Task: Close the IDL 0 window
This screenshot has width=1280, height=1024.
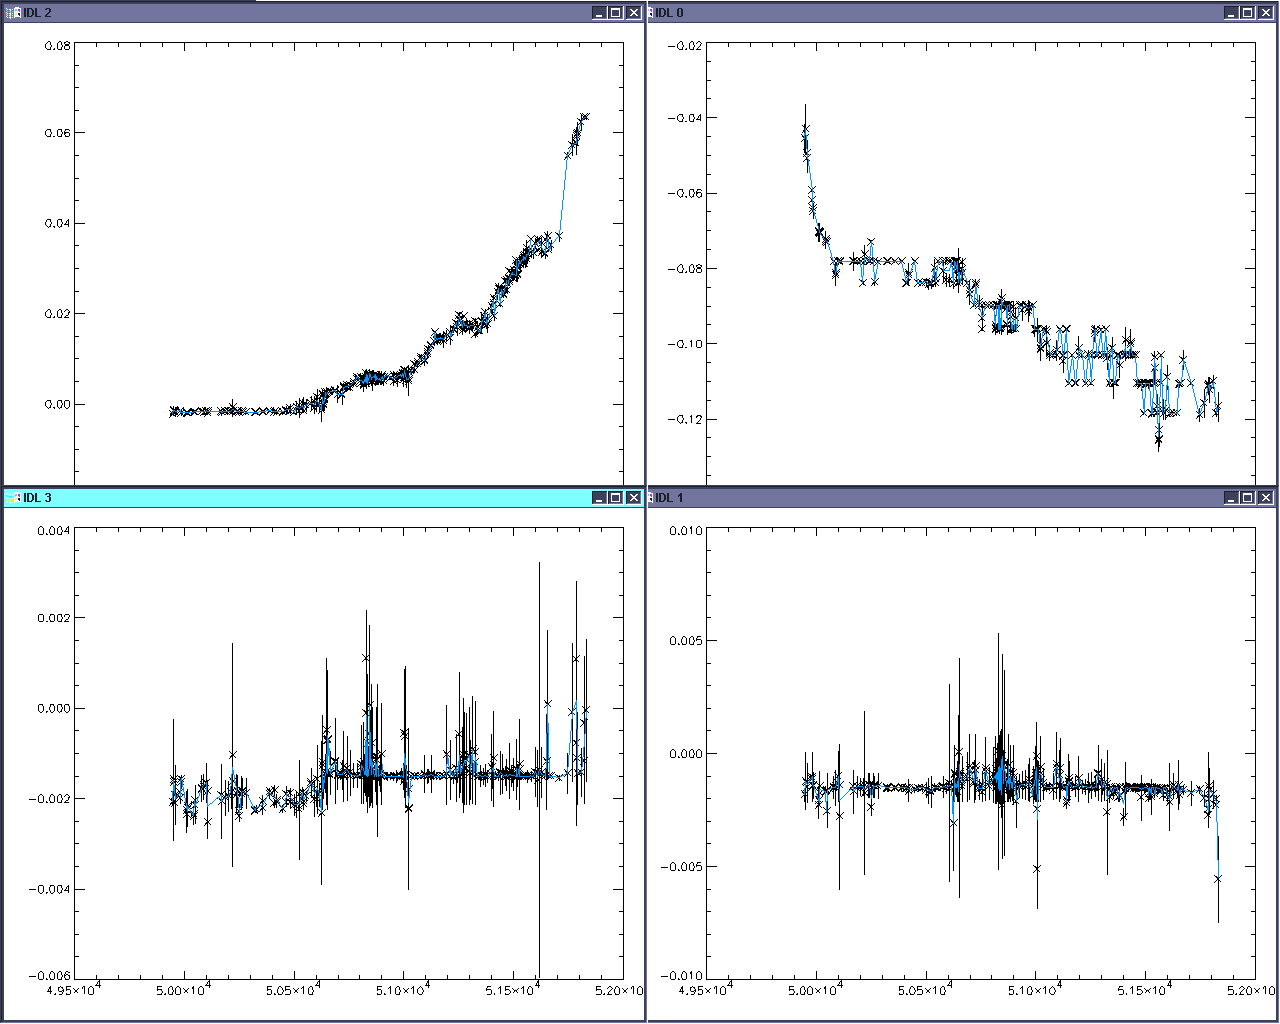Action: [x=1266, y=13]
